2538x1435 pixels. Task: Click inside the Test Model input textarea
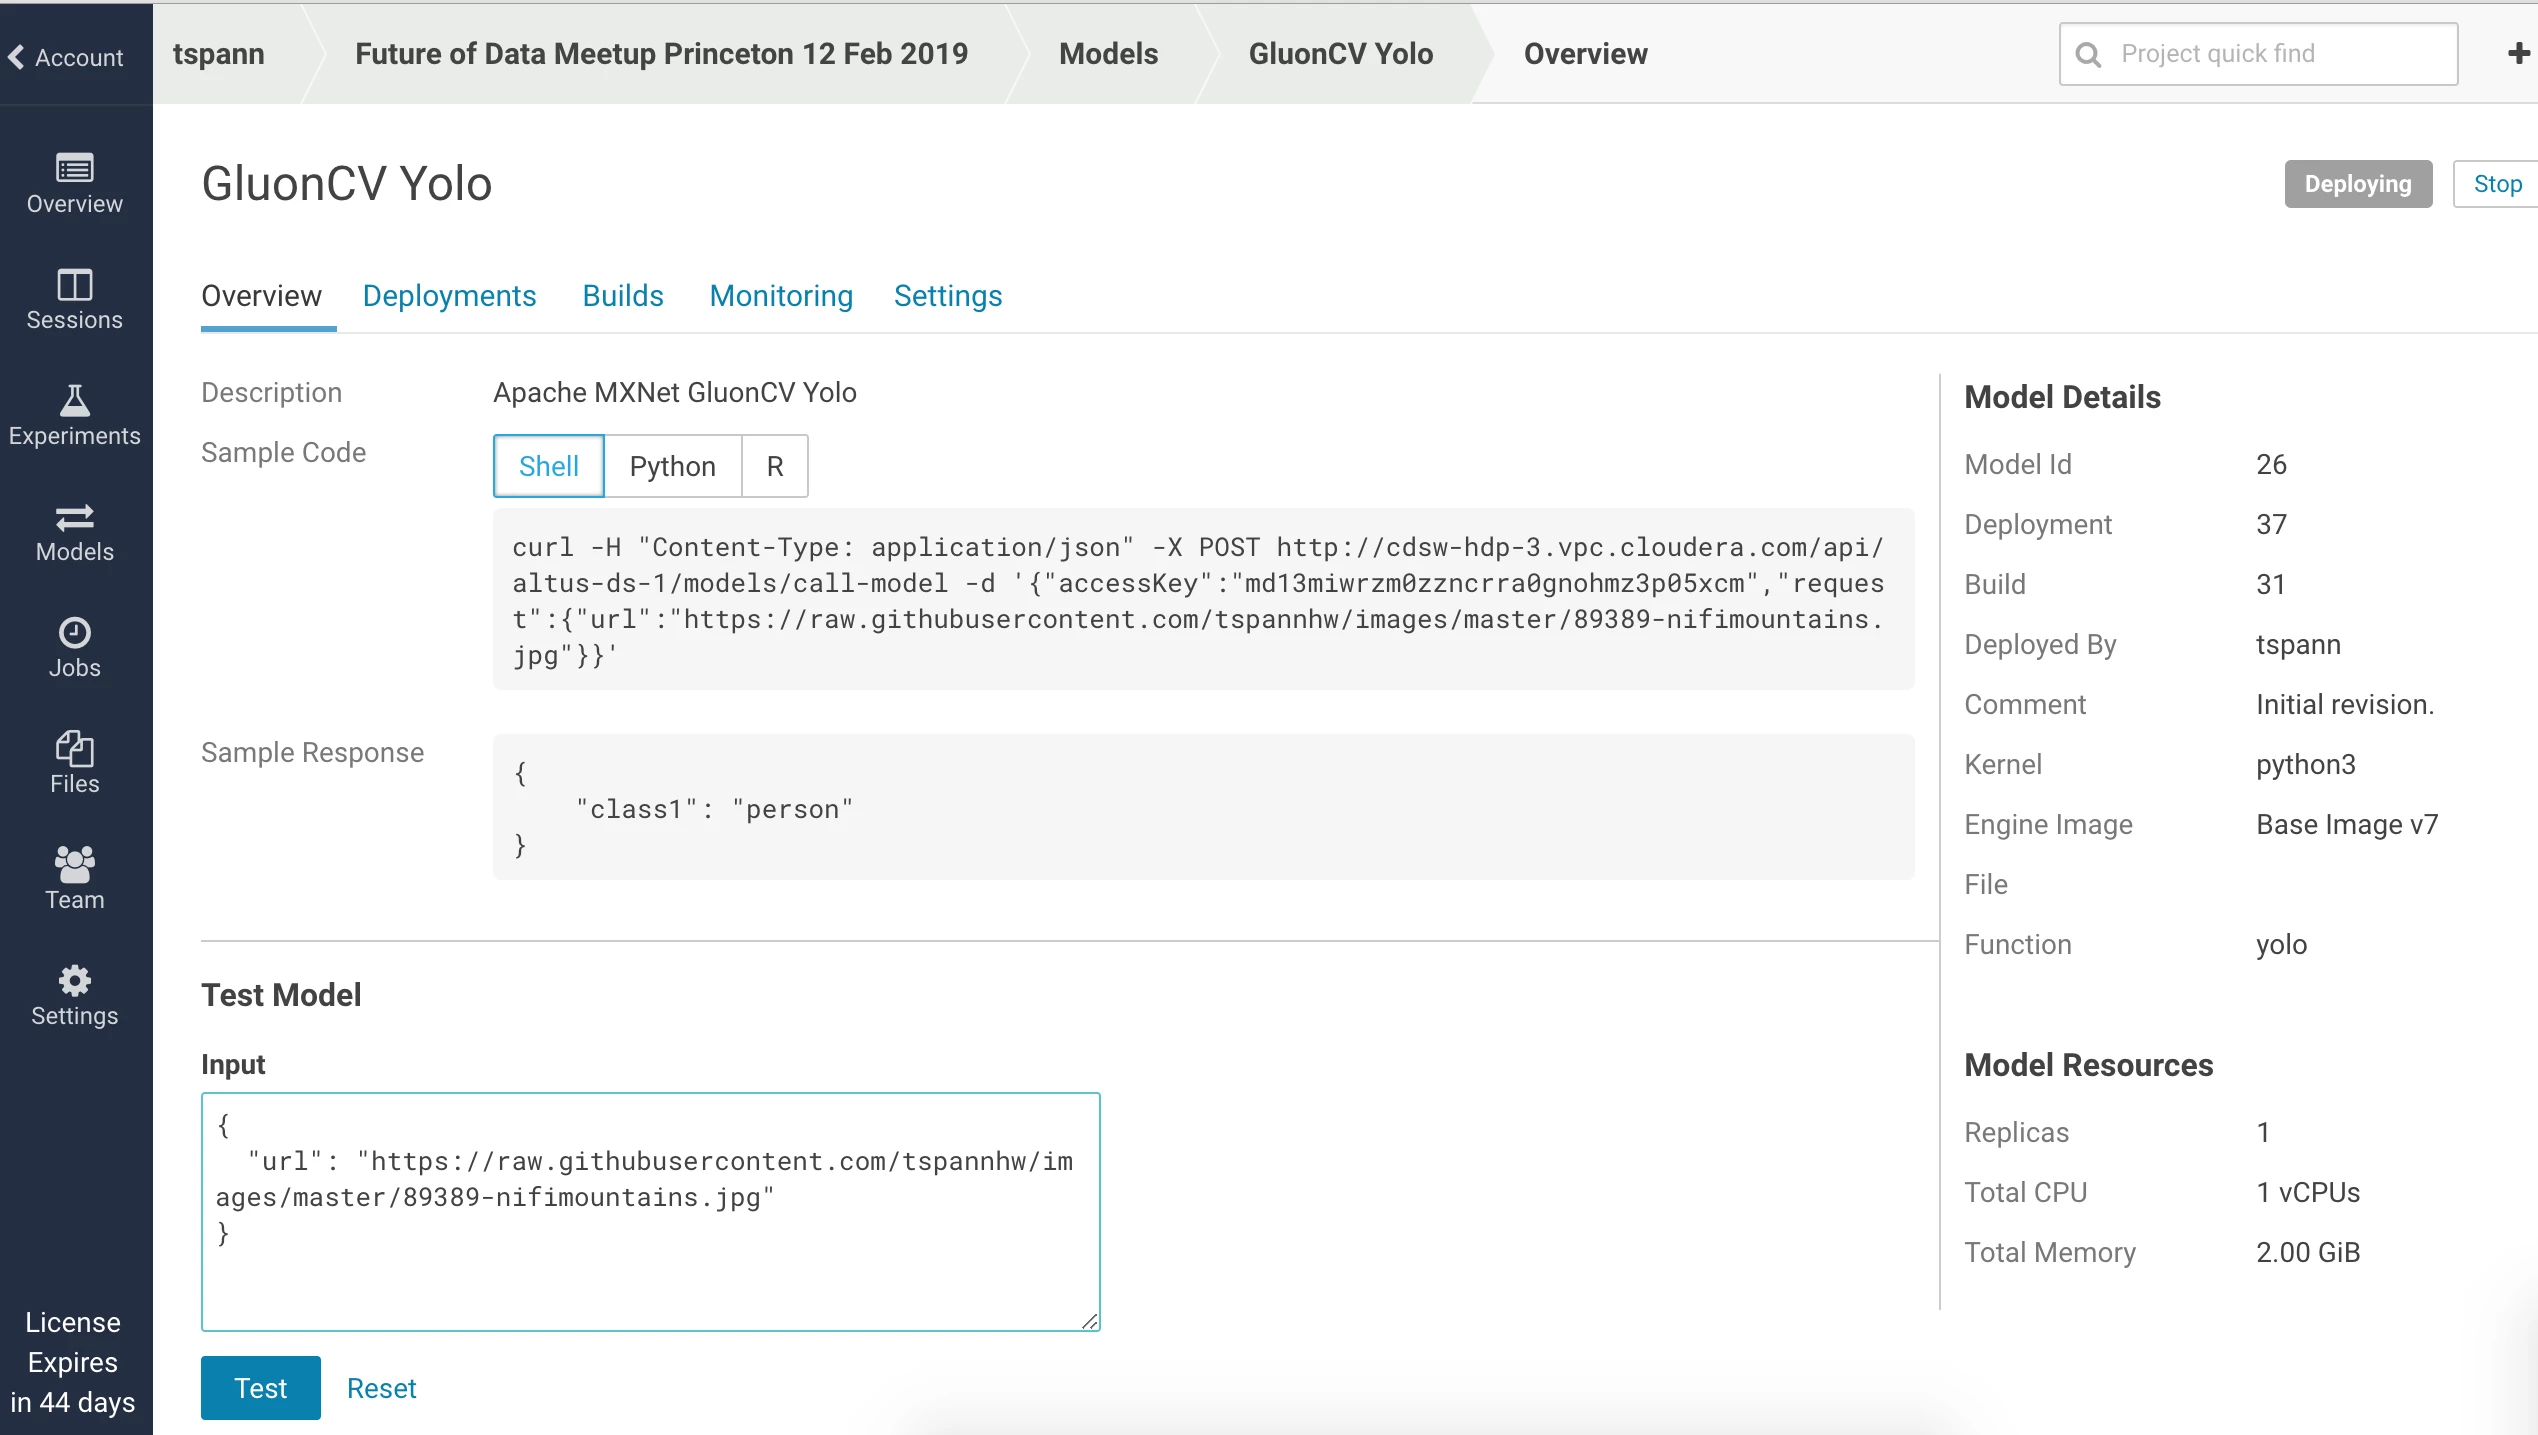pyautogui.click(x=650, y=1212)
